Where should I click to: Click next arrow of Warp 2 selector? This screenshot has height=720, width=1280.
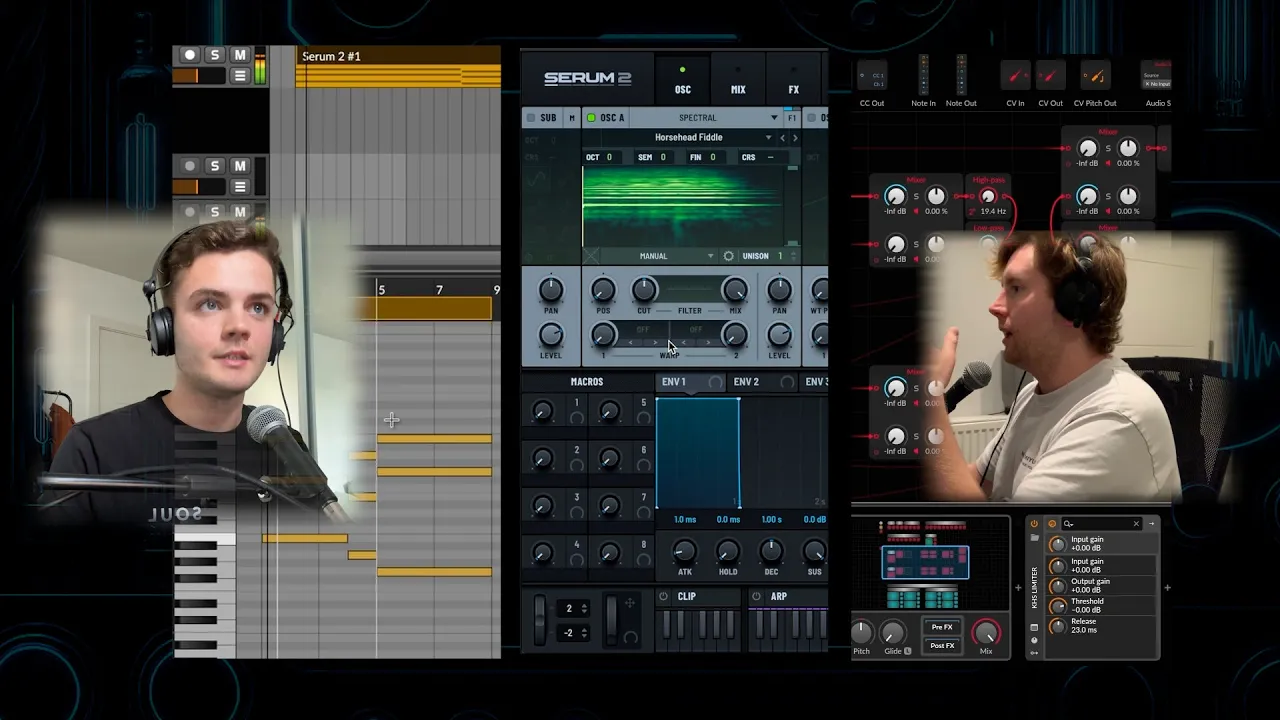(709, 343)
